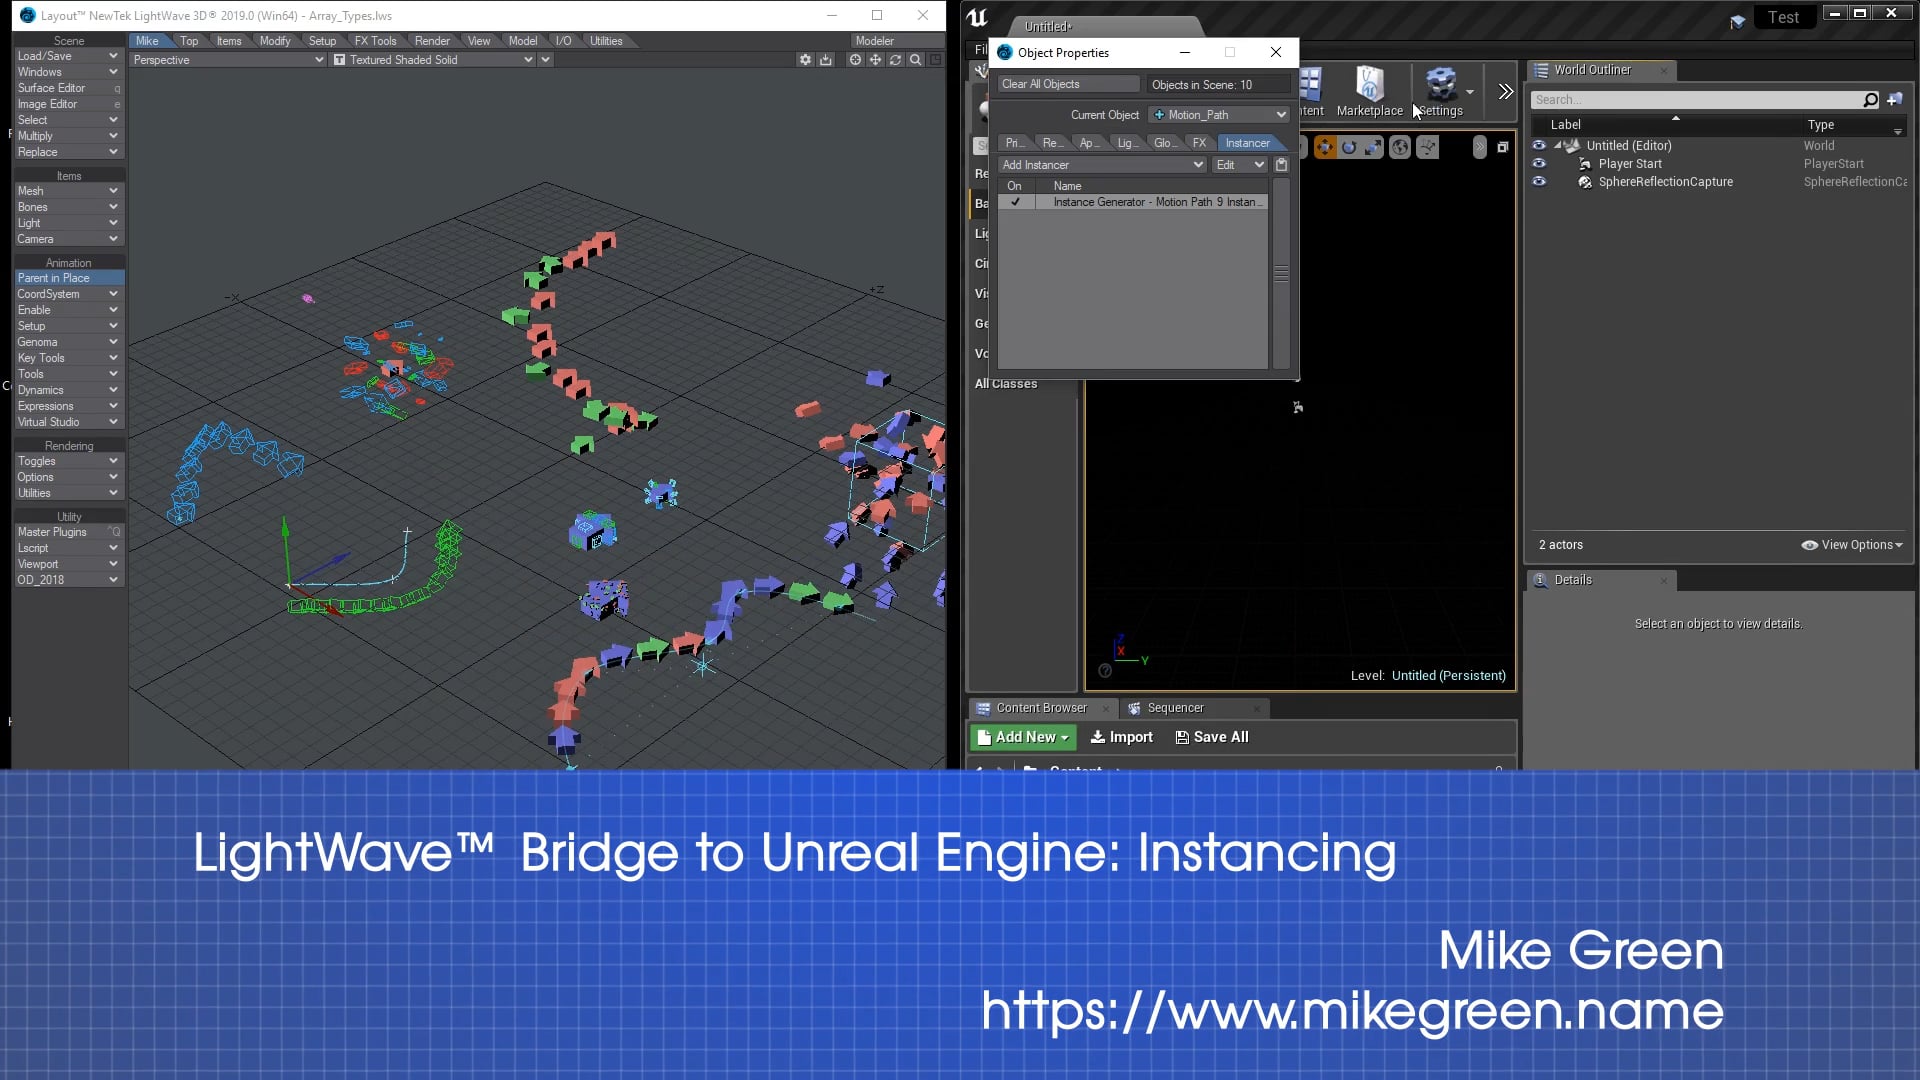Open the Add Instancer dropdown

point(1103,165)
